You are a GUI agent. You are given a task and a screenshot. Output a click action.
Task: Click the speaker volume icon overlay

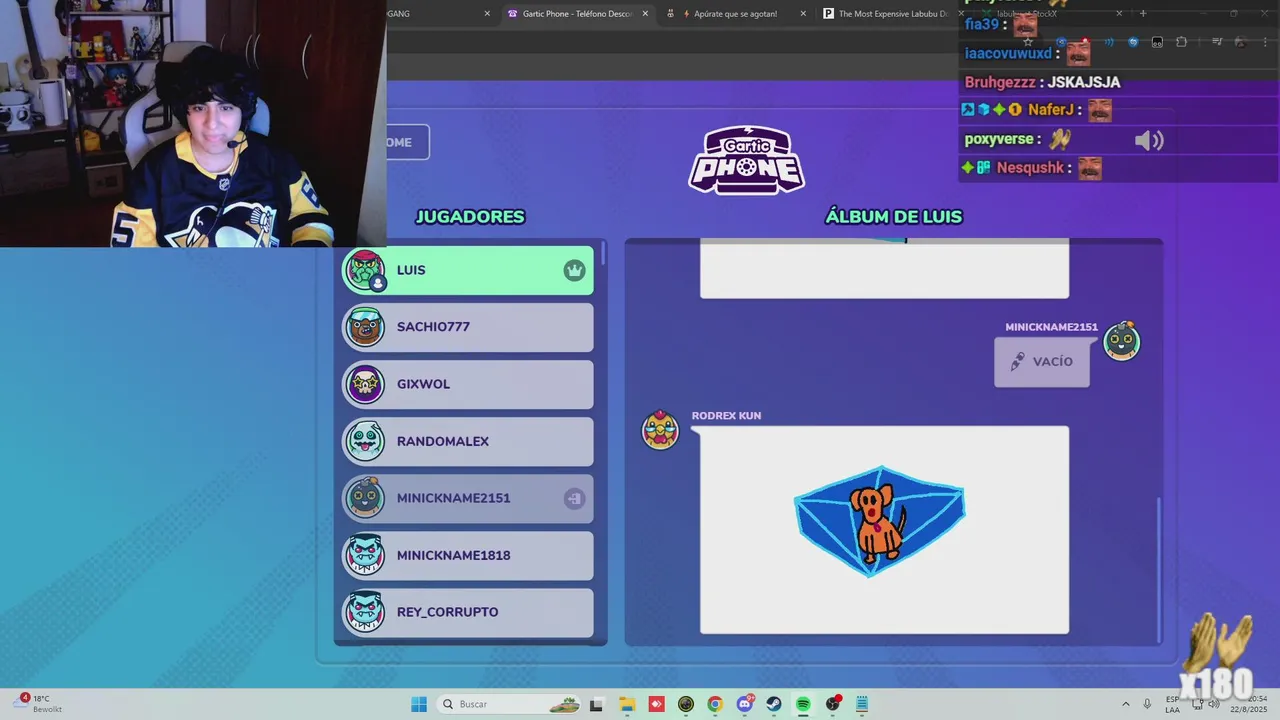coord(1149,141)
